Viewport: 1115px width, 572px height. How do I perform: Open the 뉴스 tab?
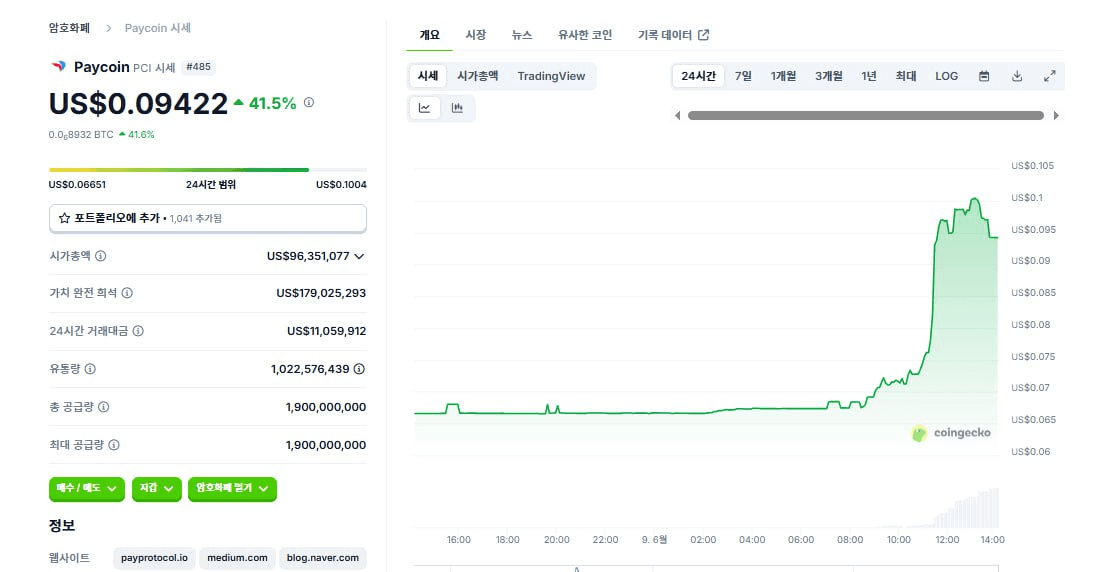tap(522, 35)
